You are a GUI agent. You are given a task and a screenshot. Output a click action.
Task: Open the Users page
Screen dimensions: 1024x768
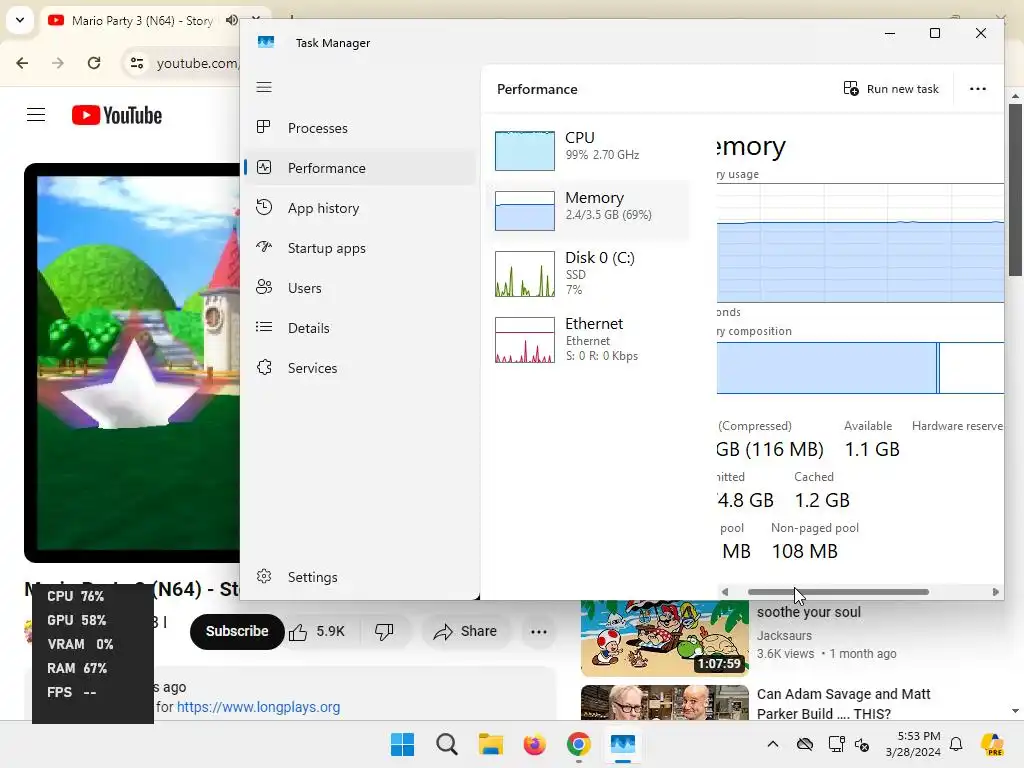click(360, 288)
